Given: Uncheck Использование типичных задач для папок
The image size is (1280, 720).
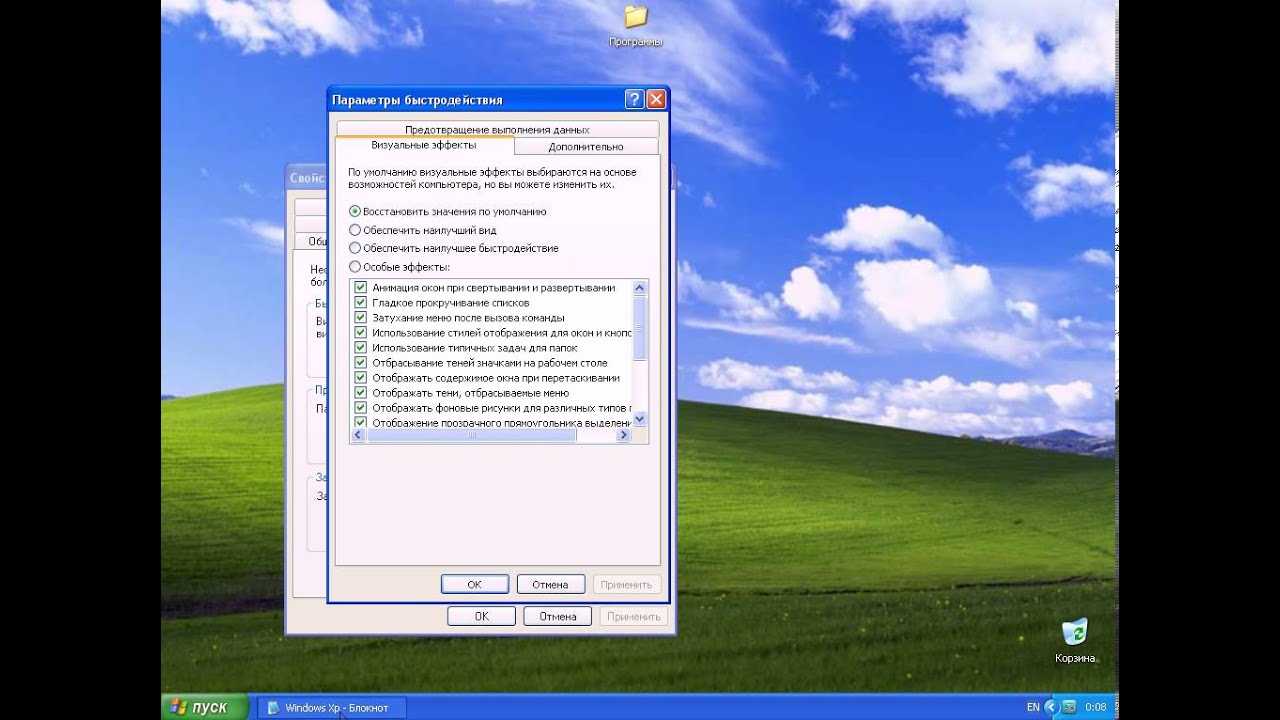Looking at the screenshot, I should pyautogui.click(x=361, y=348).
